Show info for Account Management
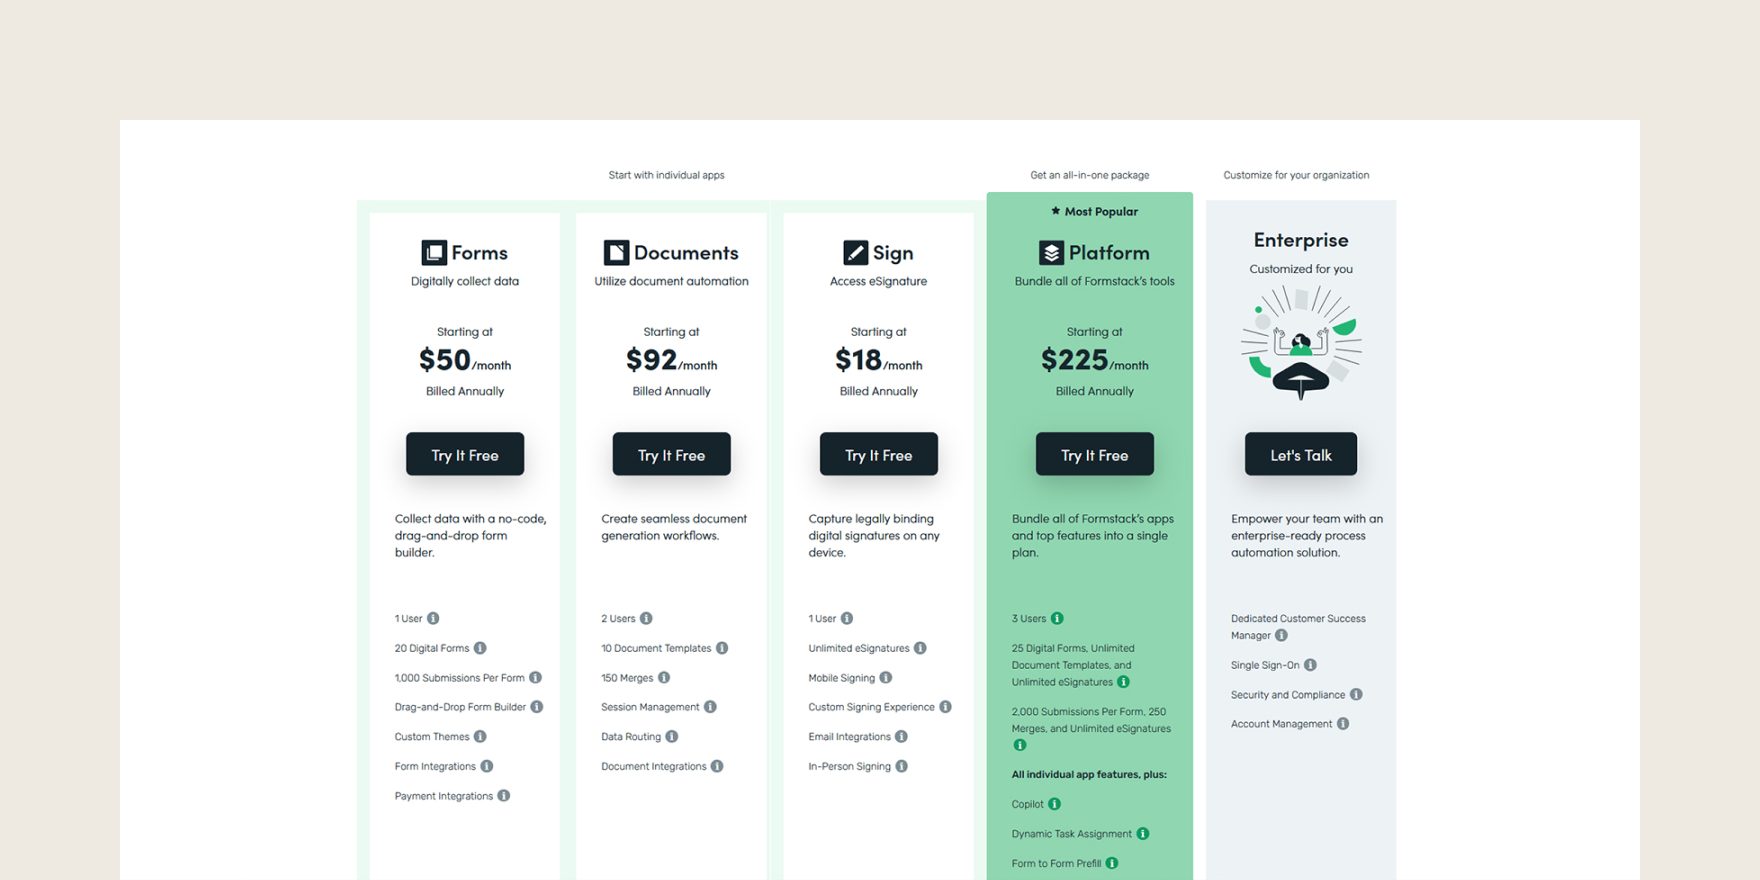Screen dimensions: 1760x880 tap(1343, 723)
